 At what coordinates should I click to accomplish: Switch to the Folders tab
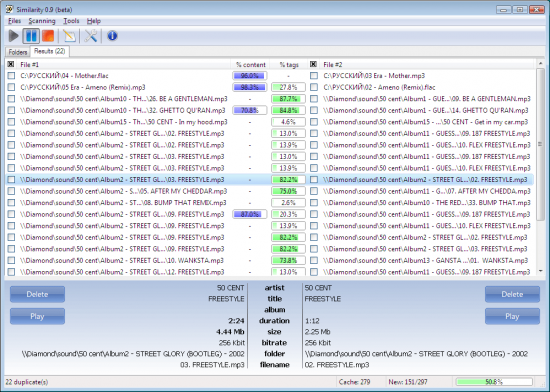pyautogui.click(x=18, y=52)
